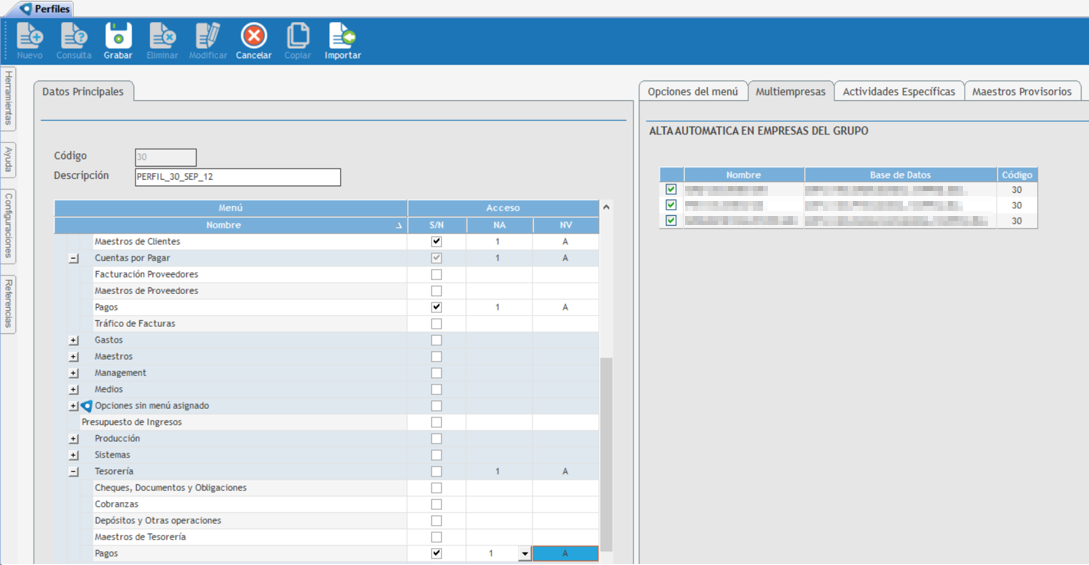Click the S/N column header
Screen dimensions: 1089x565
point(437,226)
